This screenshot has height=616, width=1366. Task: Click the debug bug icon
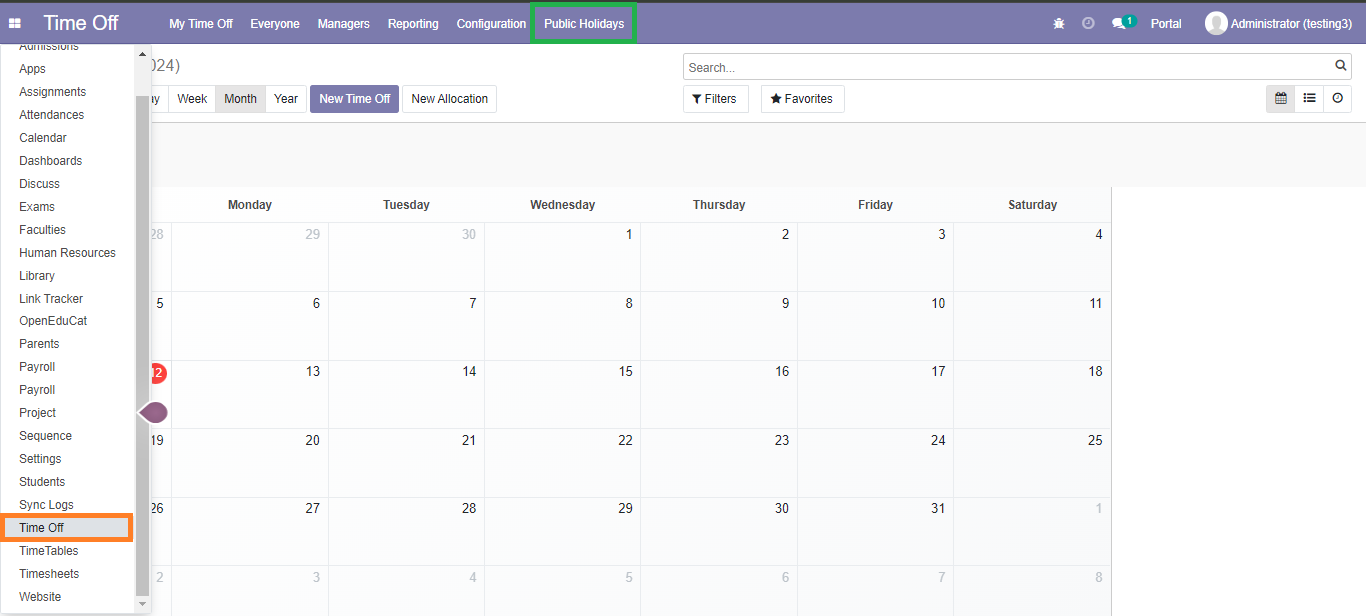point(1059,23)
